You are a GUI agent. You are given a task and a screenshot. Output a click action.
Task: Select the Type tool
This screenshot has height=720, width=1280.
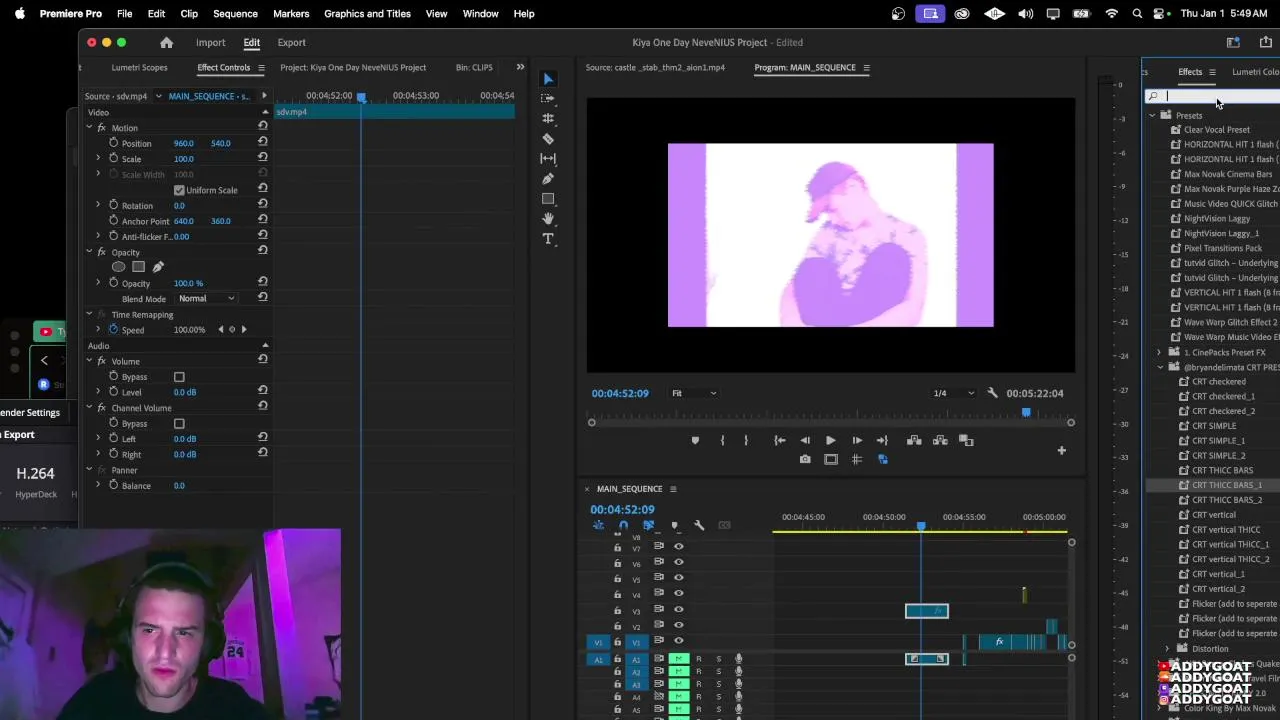click(x=548, y=239)
